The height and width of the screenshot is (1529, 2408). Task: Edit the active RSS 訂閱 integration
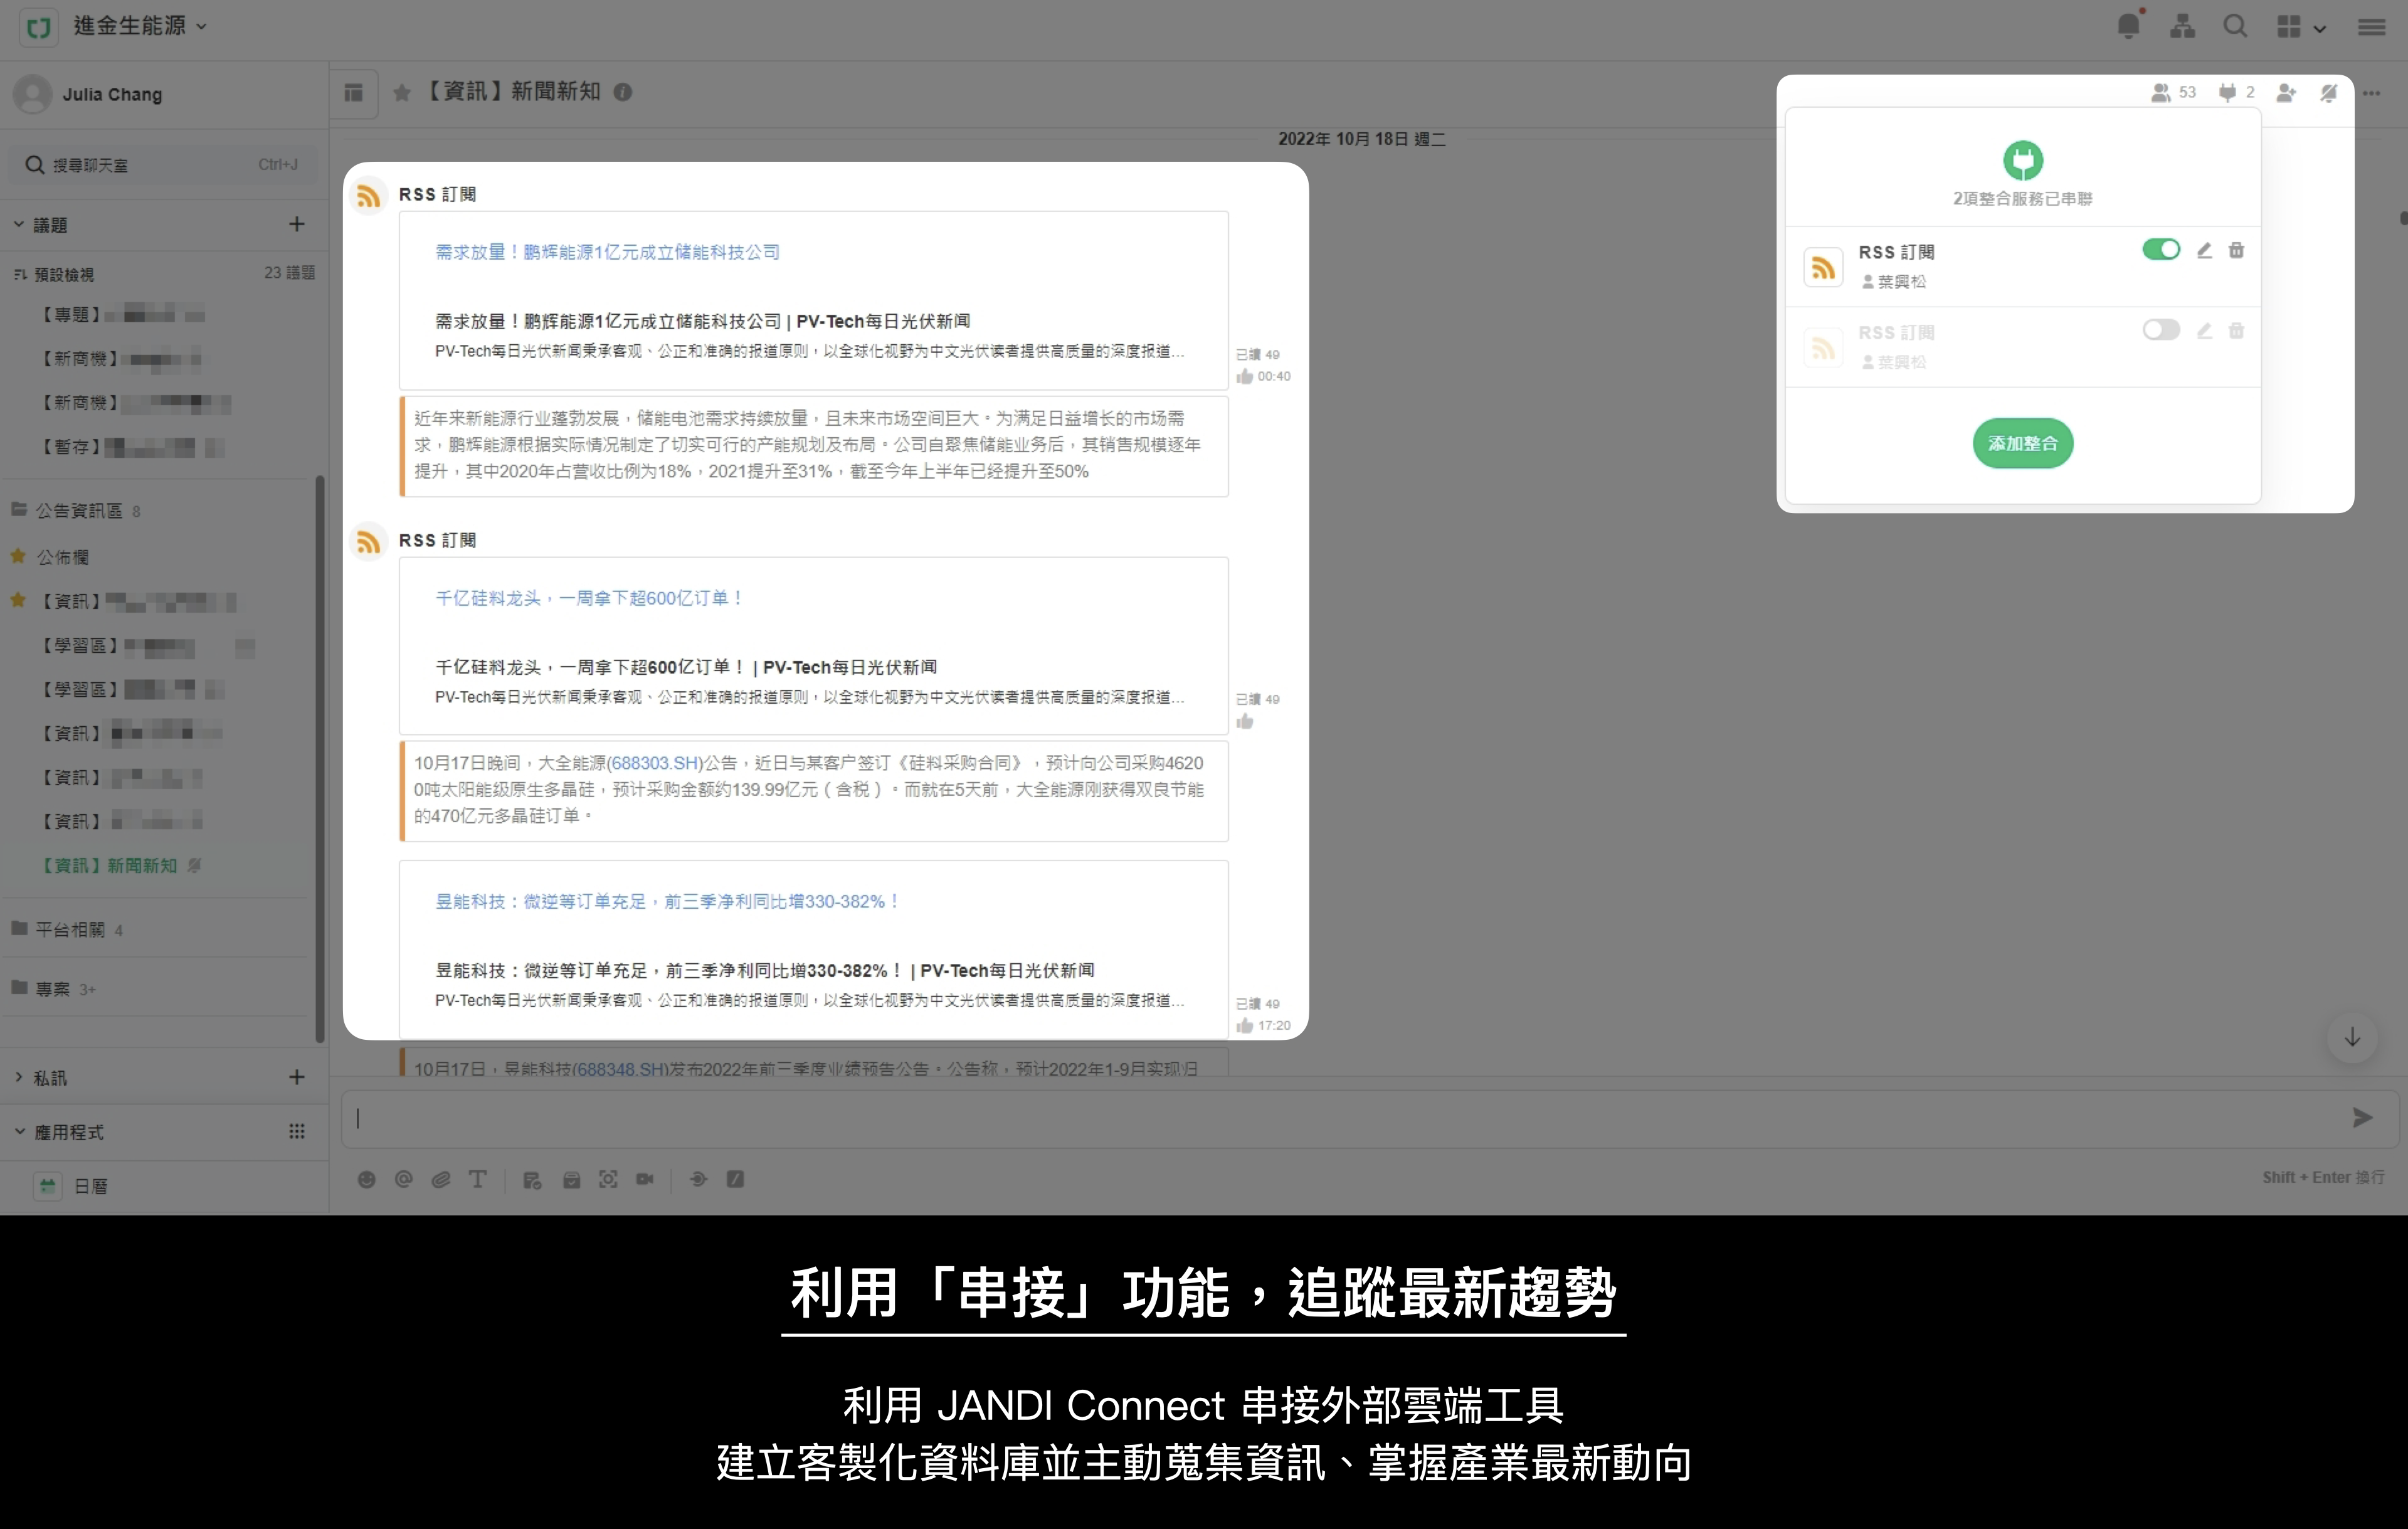pos(2204,250)
